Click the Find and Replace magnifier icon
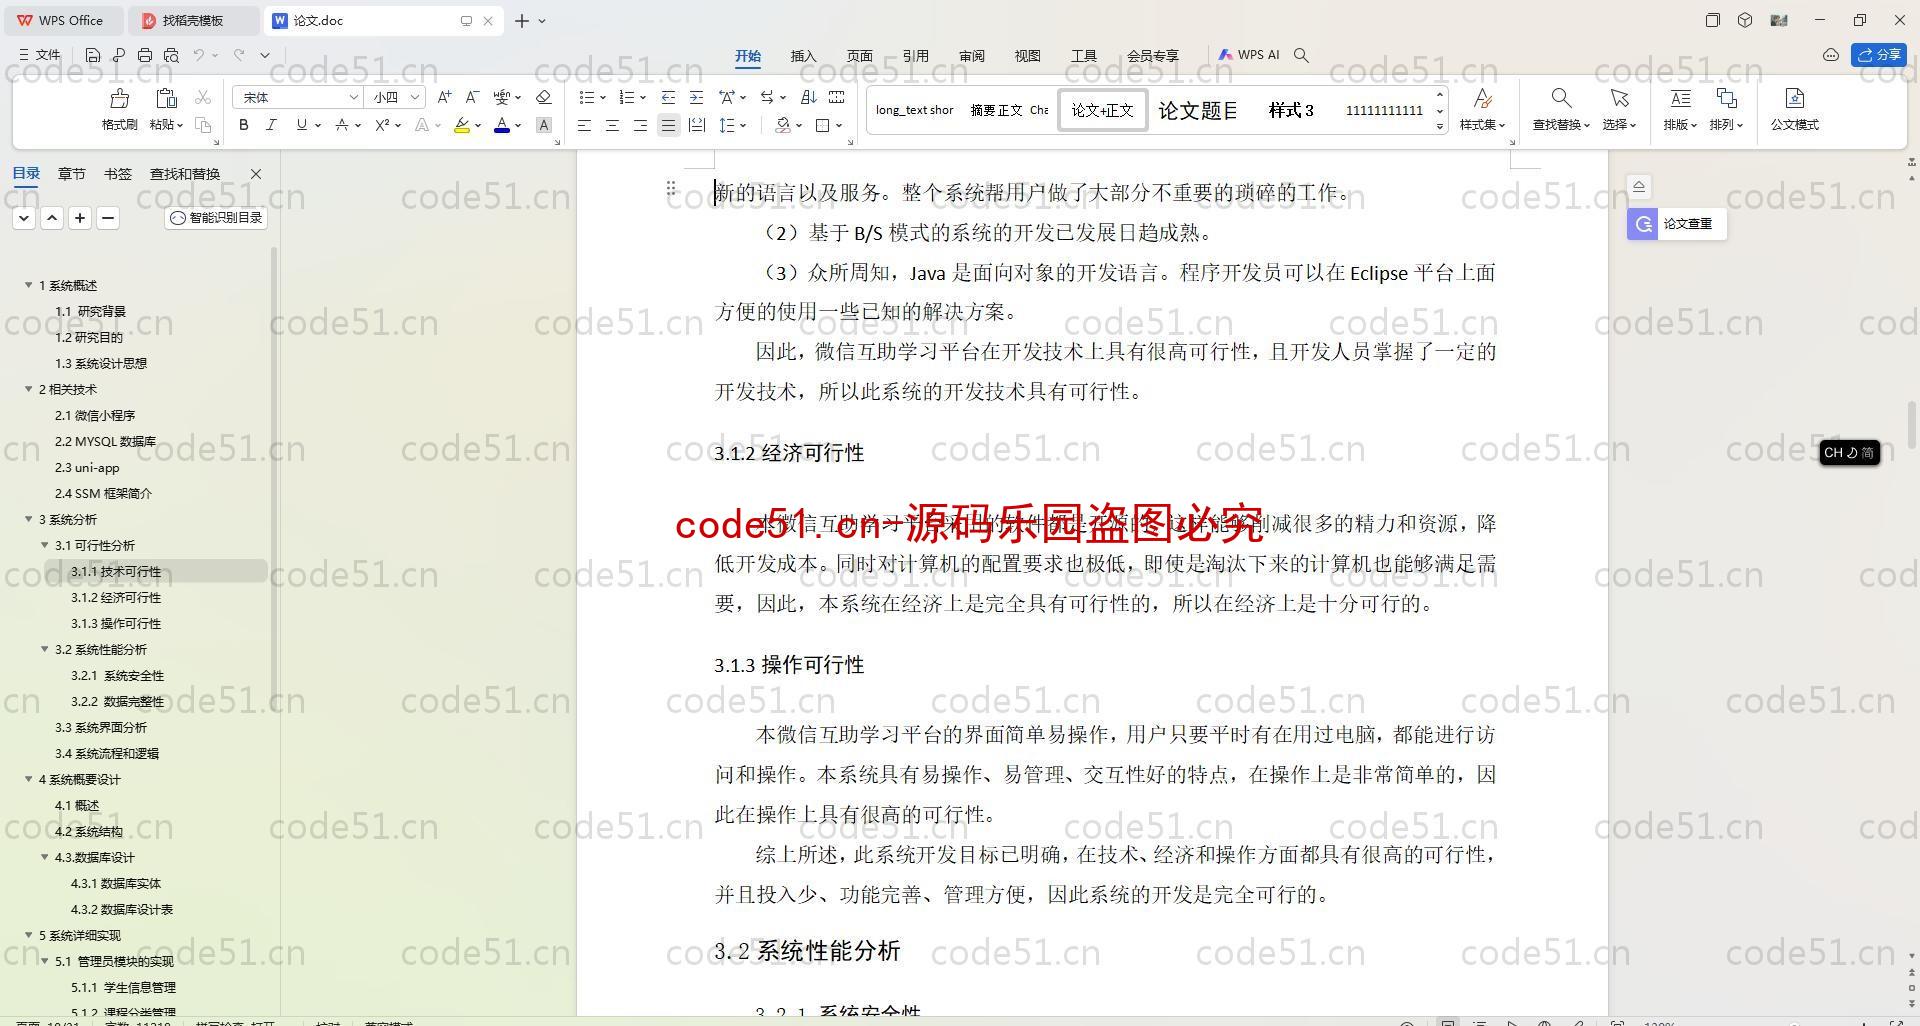This screenshot has height=1026, width=1920. click(1561, 98)
